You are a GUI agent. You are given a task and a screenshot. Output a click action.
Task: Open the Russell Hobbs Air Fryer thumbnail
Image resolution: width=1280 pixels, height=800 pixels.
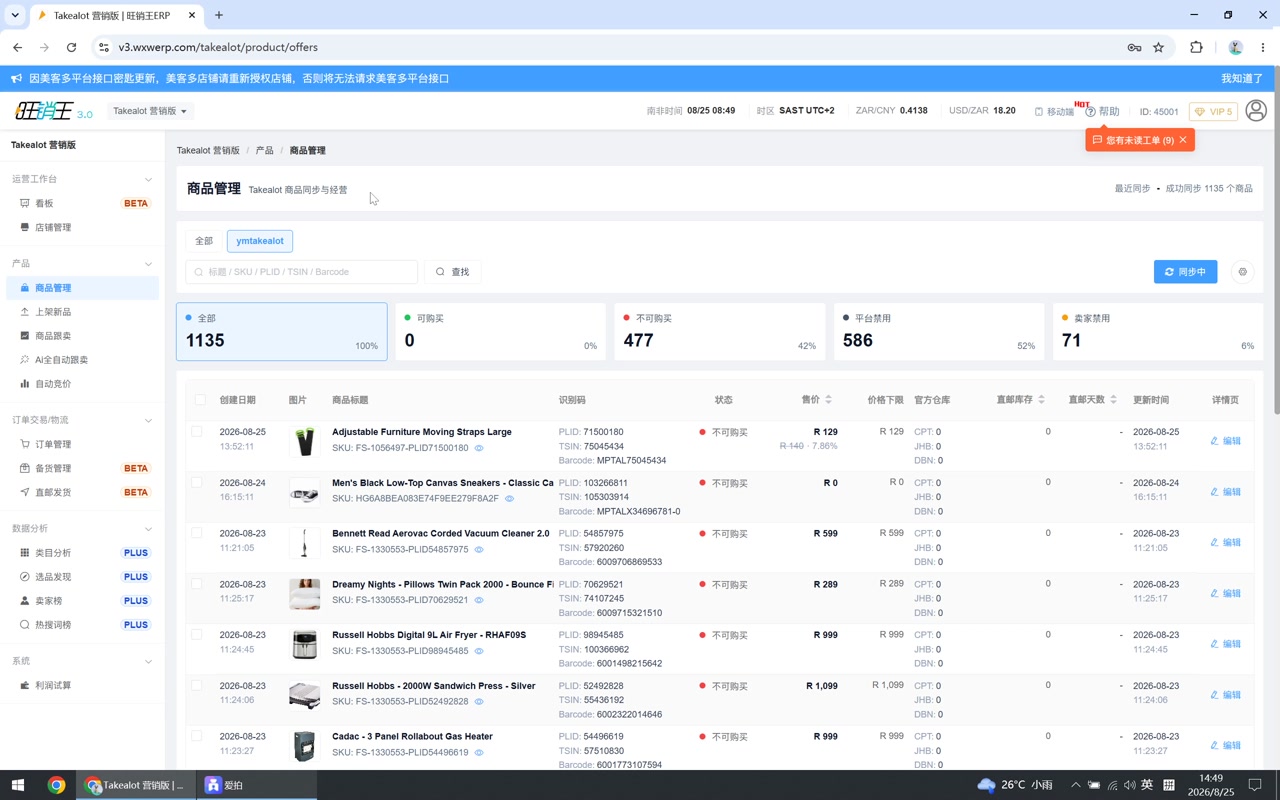(x=305, y=644)
